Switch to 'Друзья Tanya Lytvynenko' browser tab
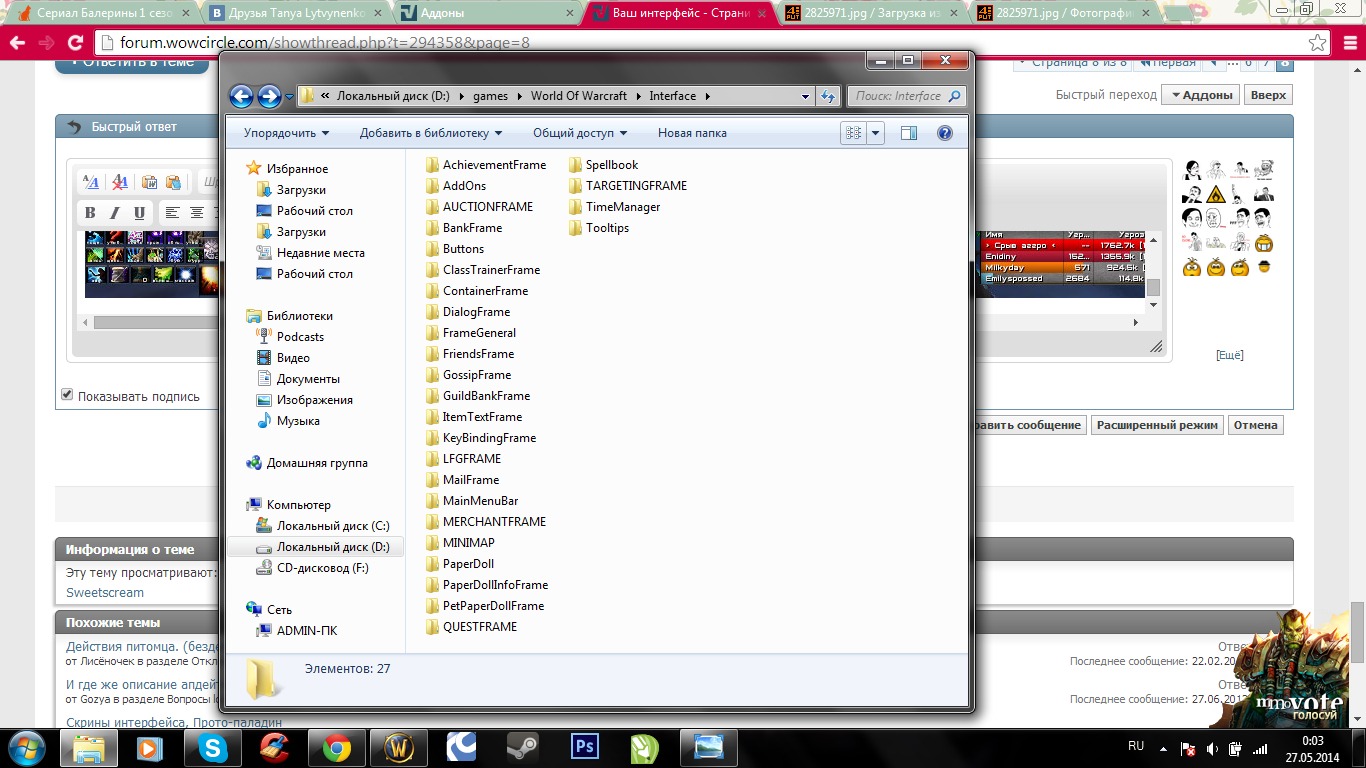The height and width of the screenshot is (768, 1366). (x=296, y=13)
